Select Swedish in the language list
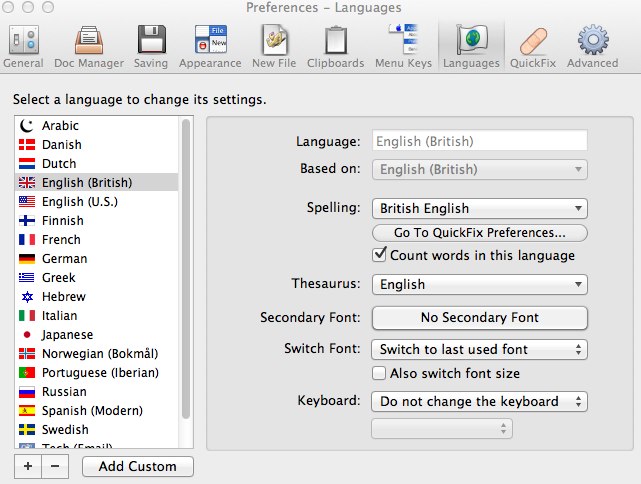Viewport: 641px width, 484px height. 97,430
